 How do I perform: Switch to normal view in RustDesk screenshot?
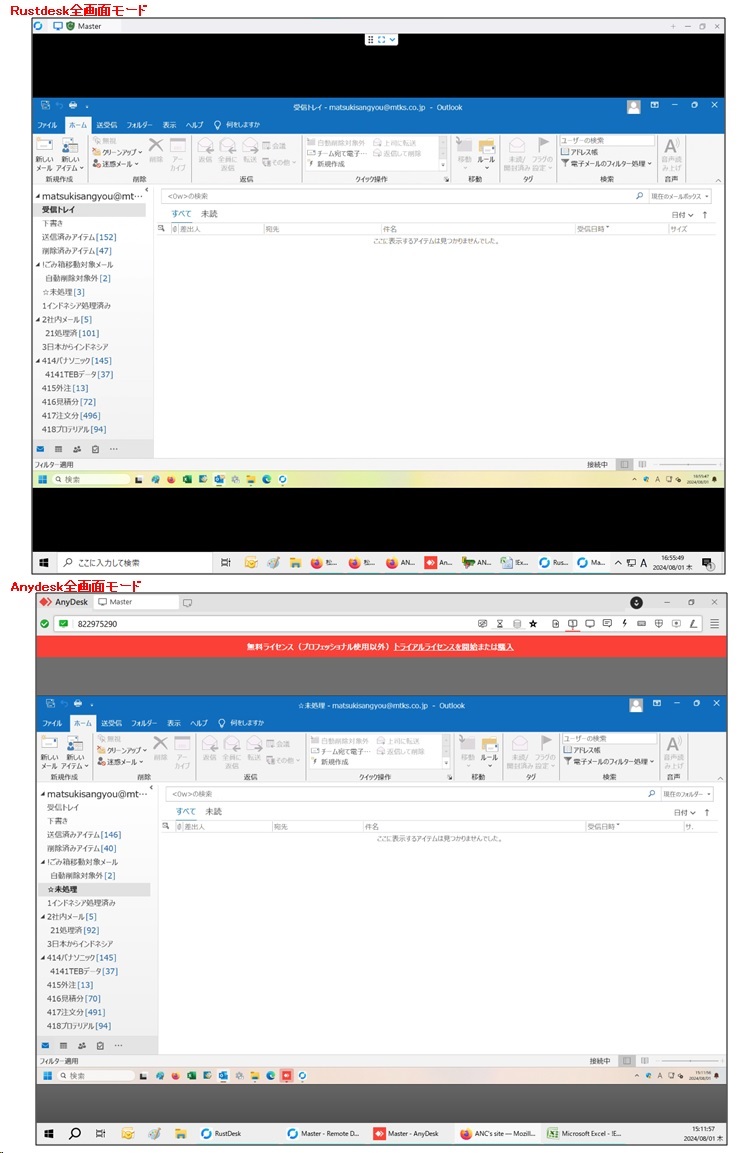625,464
